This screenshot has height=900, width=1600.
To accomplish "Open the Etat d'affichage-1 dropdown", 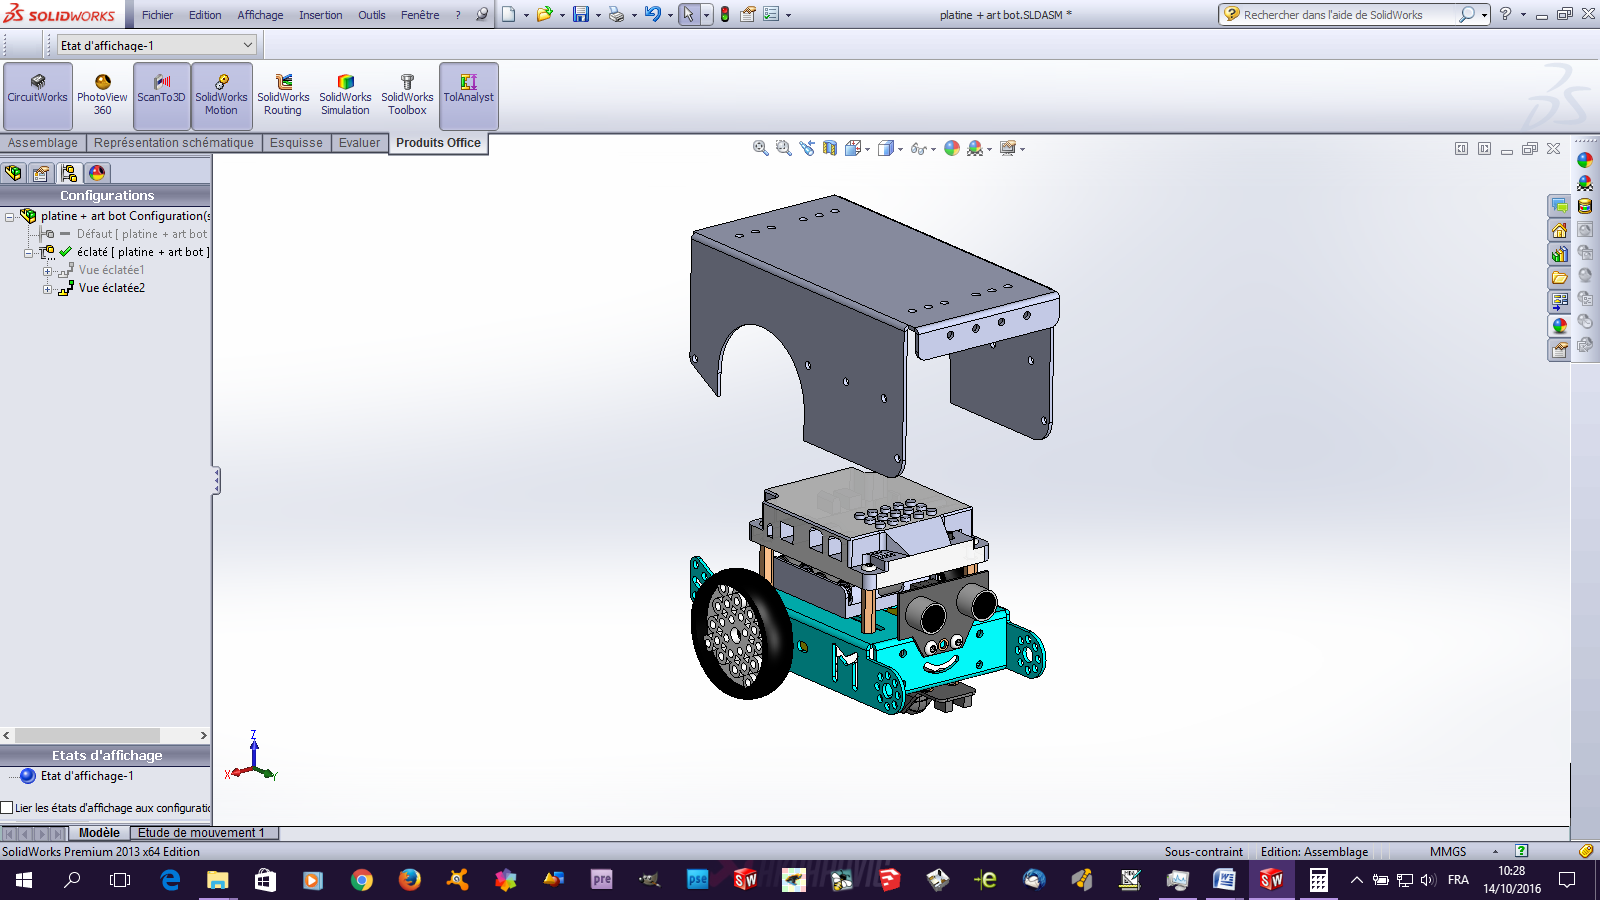I will (248, 45).
